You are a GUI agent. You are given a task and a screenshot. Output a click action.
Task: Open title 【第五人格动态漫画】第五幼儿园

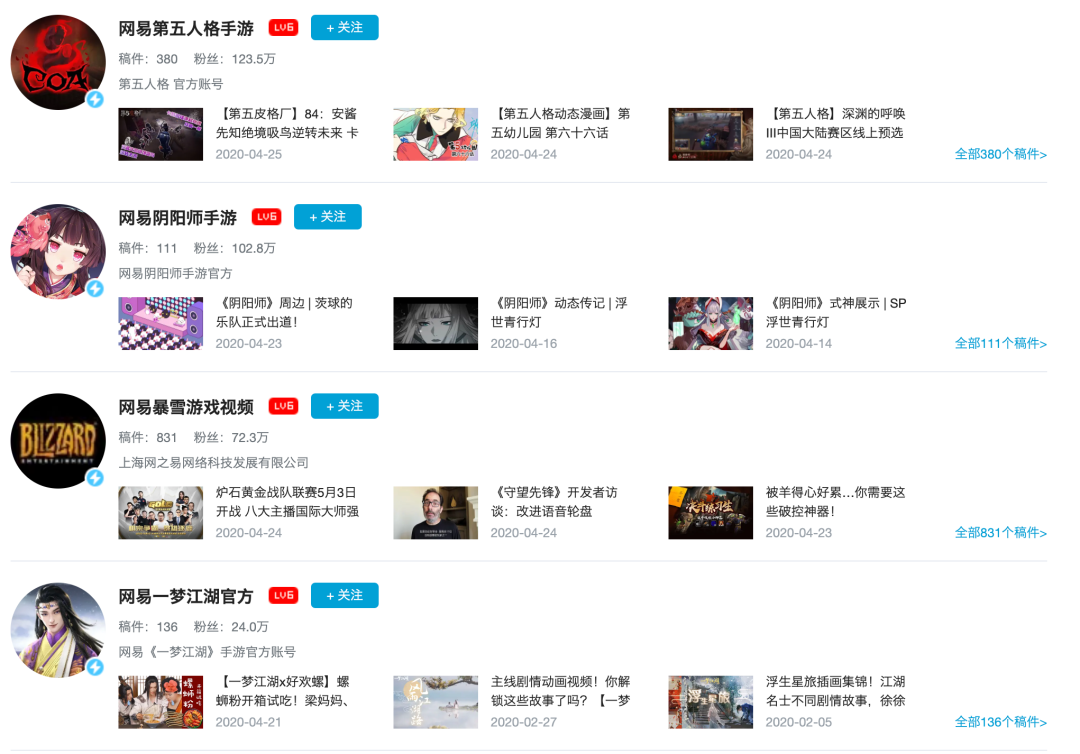tap(561, 123)
